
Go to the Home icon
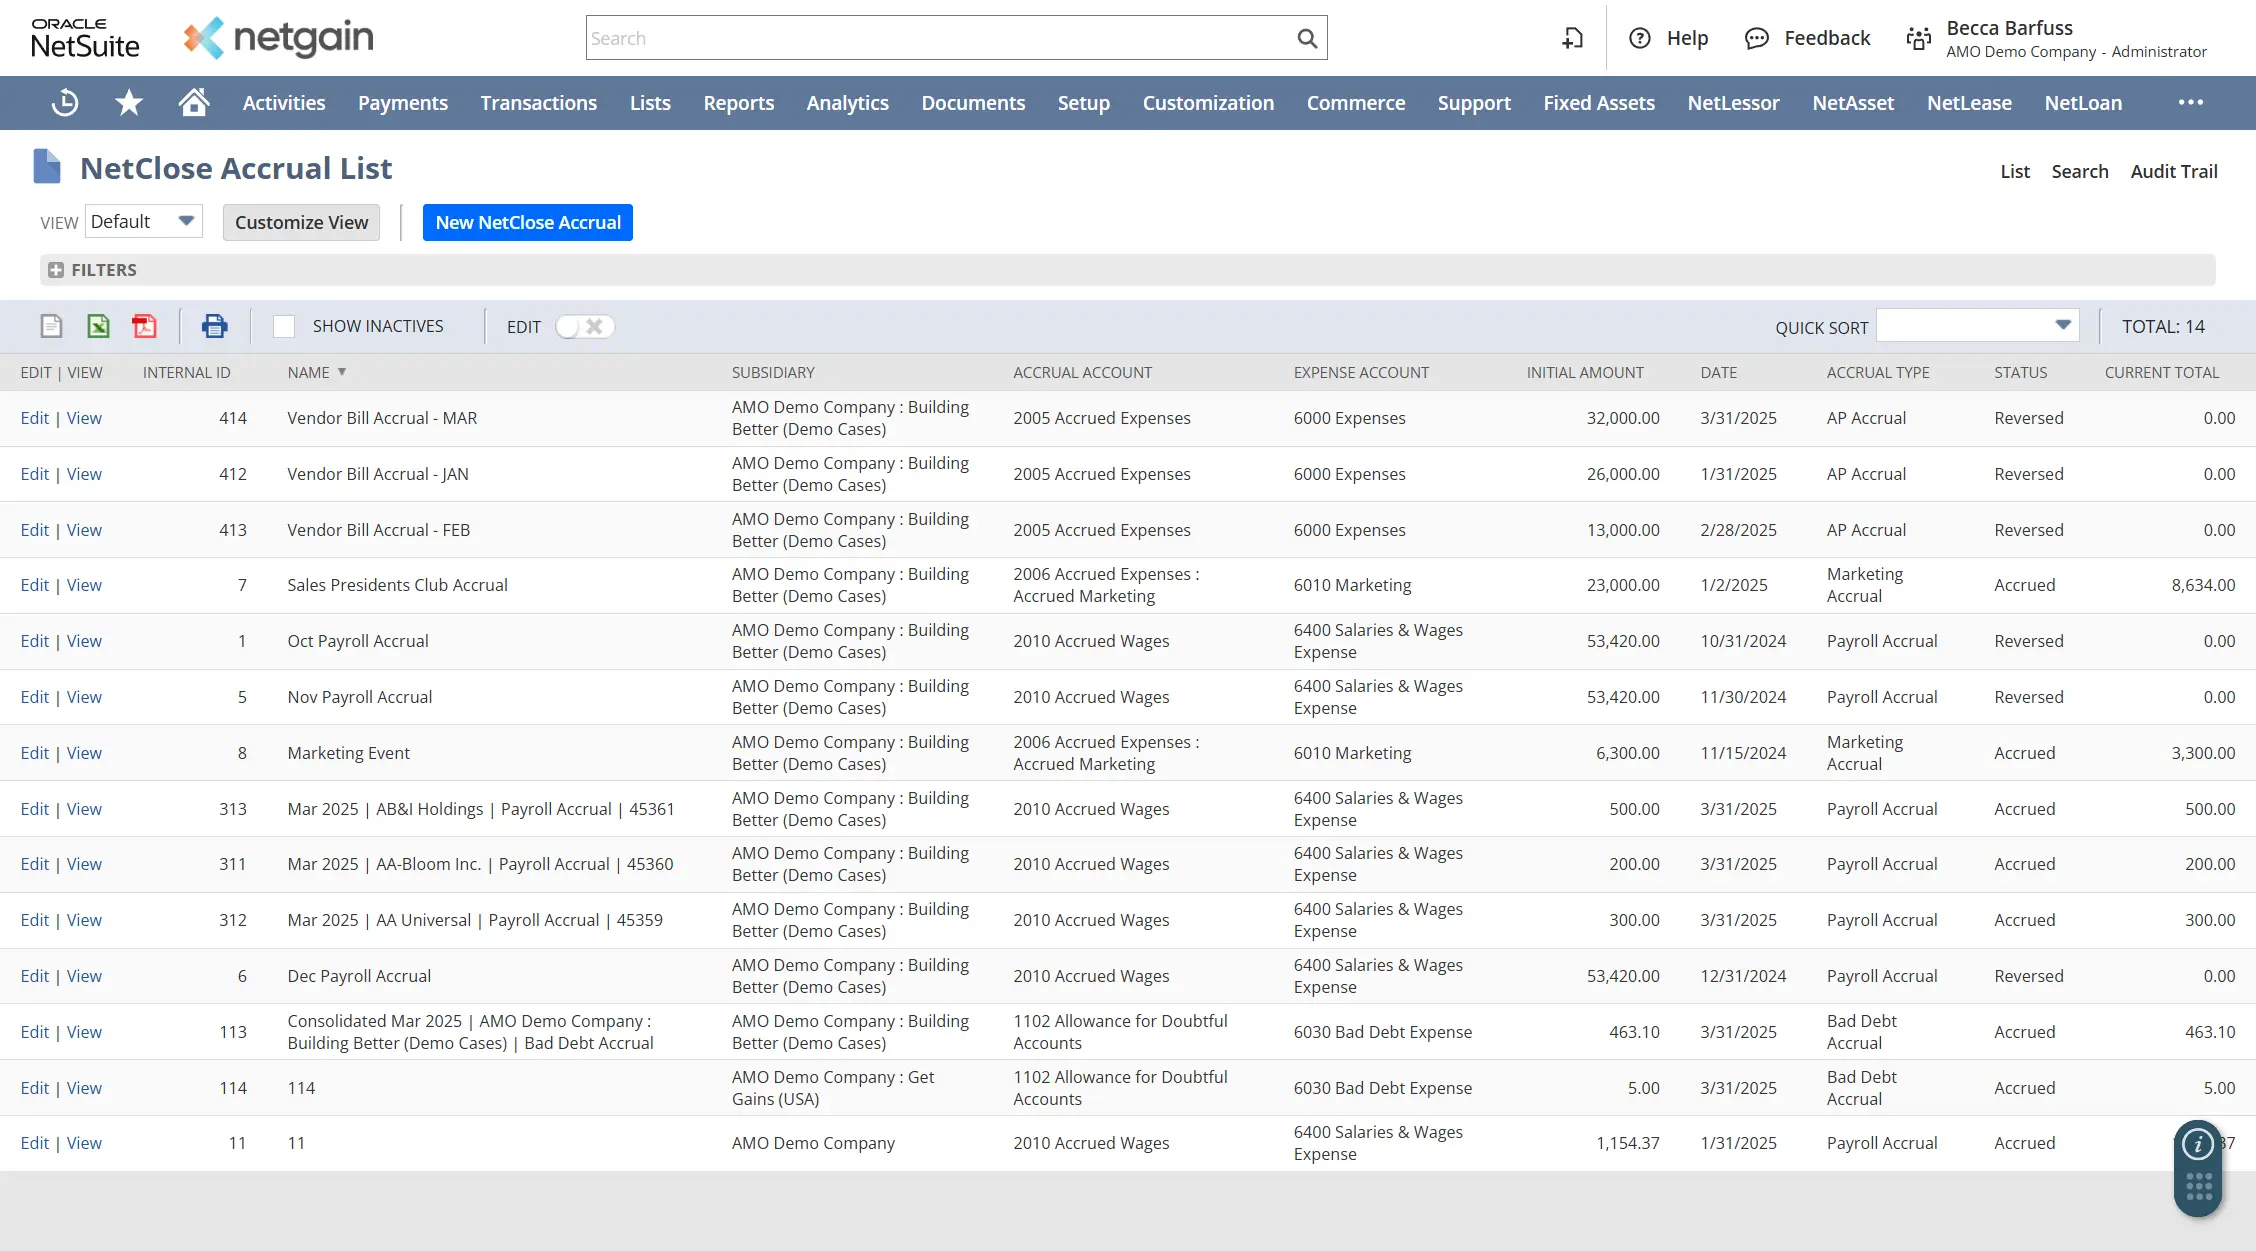(193, 102)
